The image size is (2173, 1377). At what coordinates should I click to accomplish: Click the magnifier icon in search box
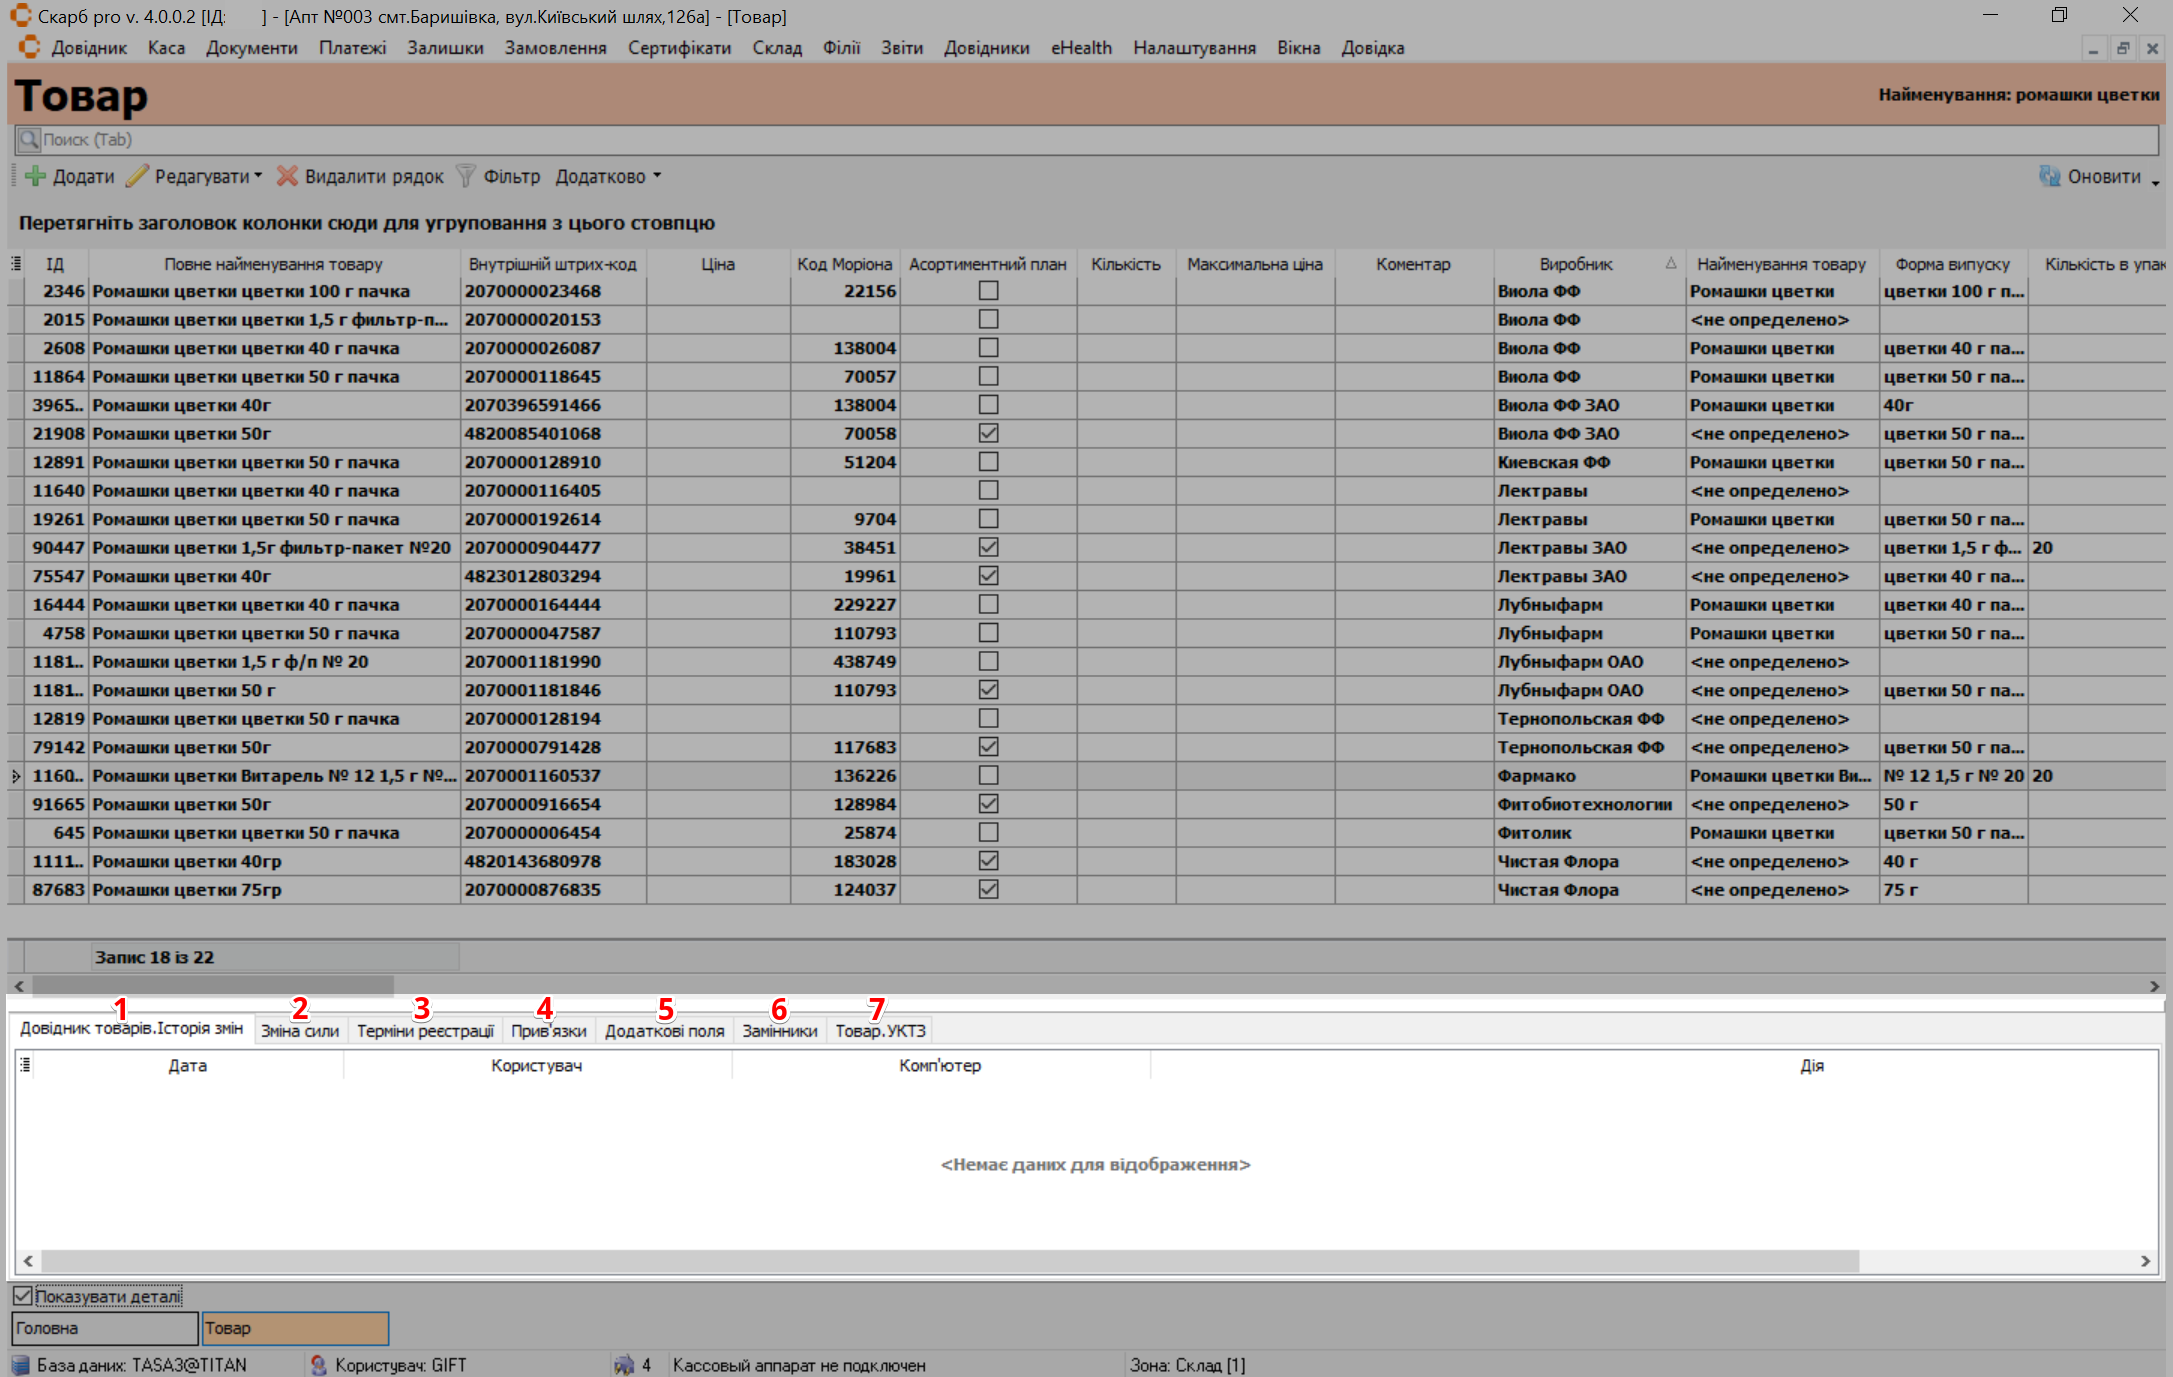coord(29,139)
